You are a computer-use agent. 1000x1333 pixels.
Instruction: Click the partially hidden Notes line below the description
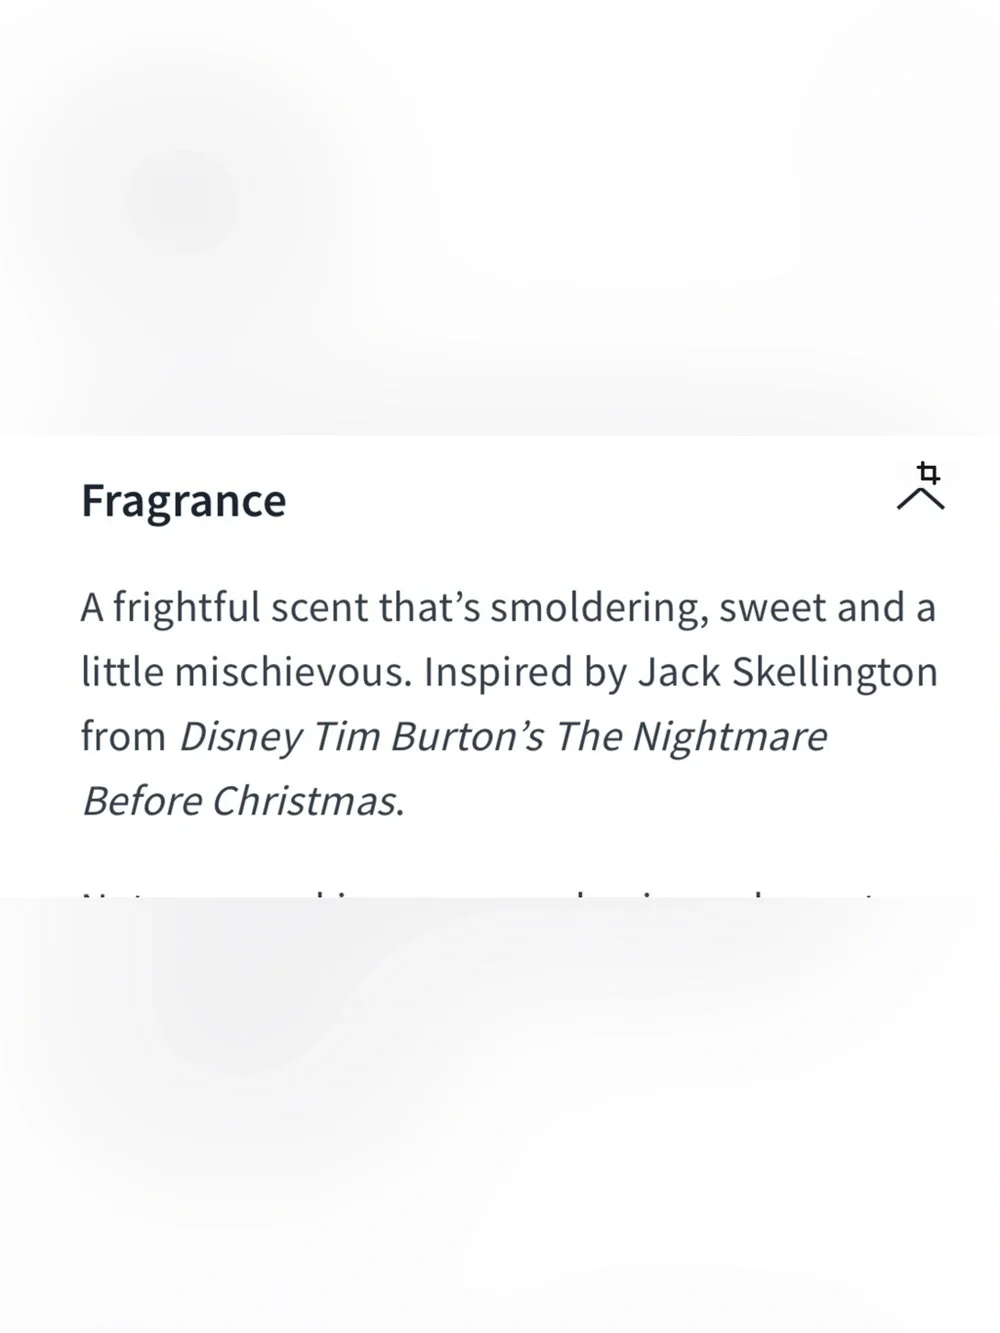[480, 892]
